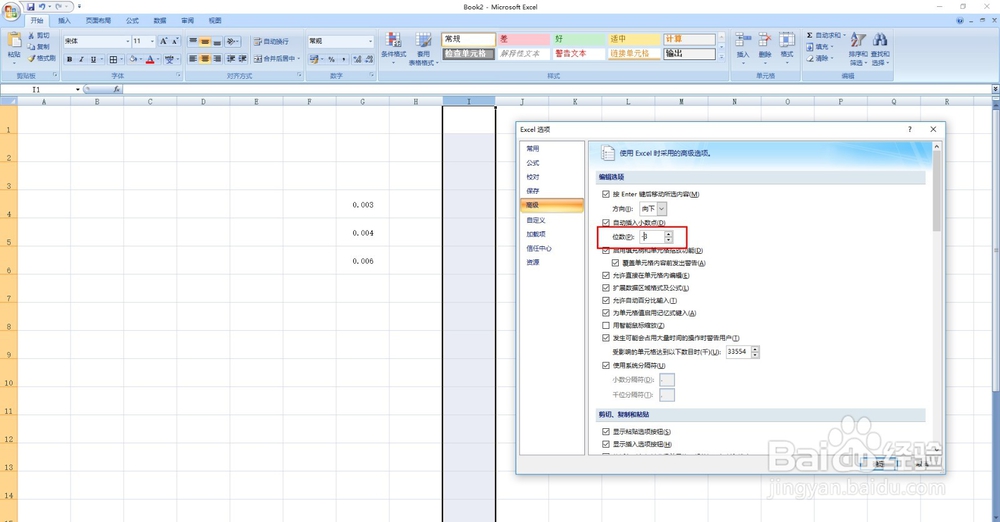This screenshot has width=1000, height=522.
Task: Toggle 允许自动百分比输入 checkbox
Action: pyautogui.click(x=606, y=301)
